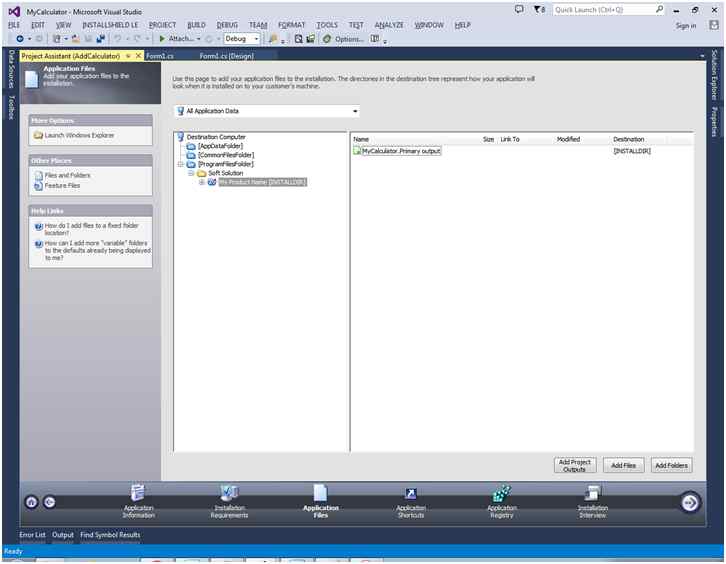726x564 pixels.
Task: Click the navigate backward toolbar icon
Action: pyautogui.click(x=20, y=39)
